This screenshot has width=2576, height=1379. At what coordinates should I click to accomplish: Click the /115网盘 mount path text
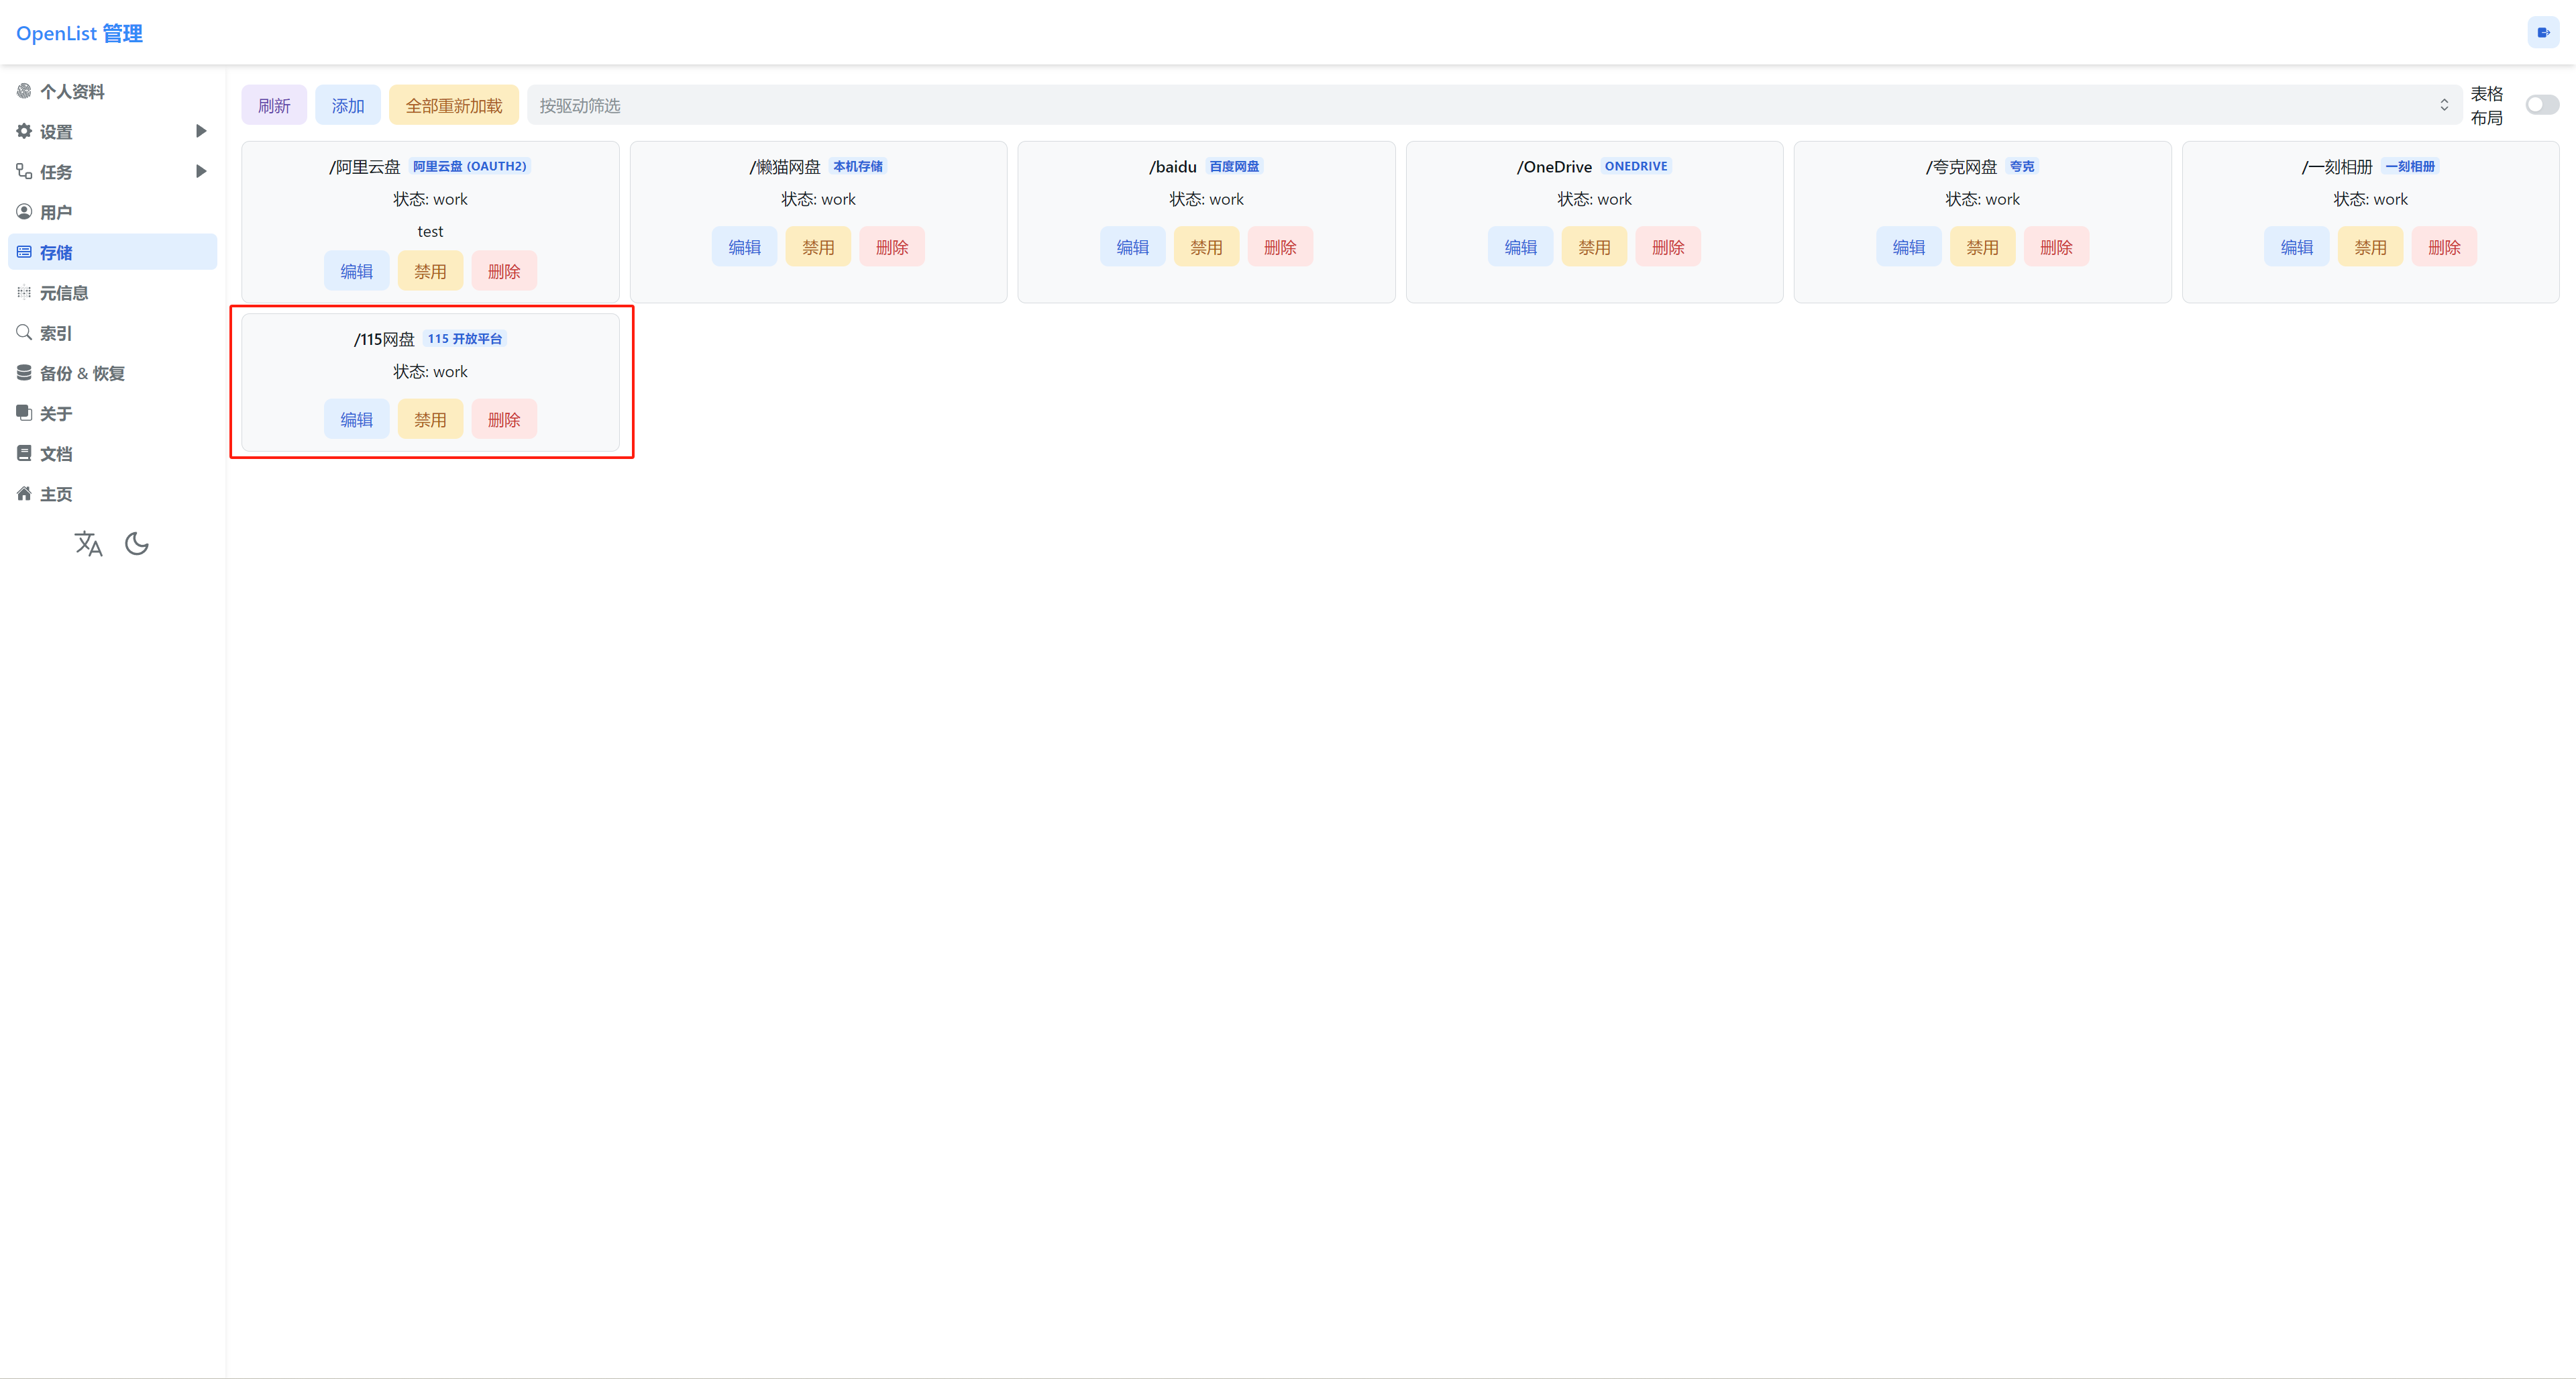pyautogui.click(x=384, y=339)
